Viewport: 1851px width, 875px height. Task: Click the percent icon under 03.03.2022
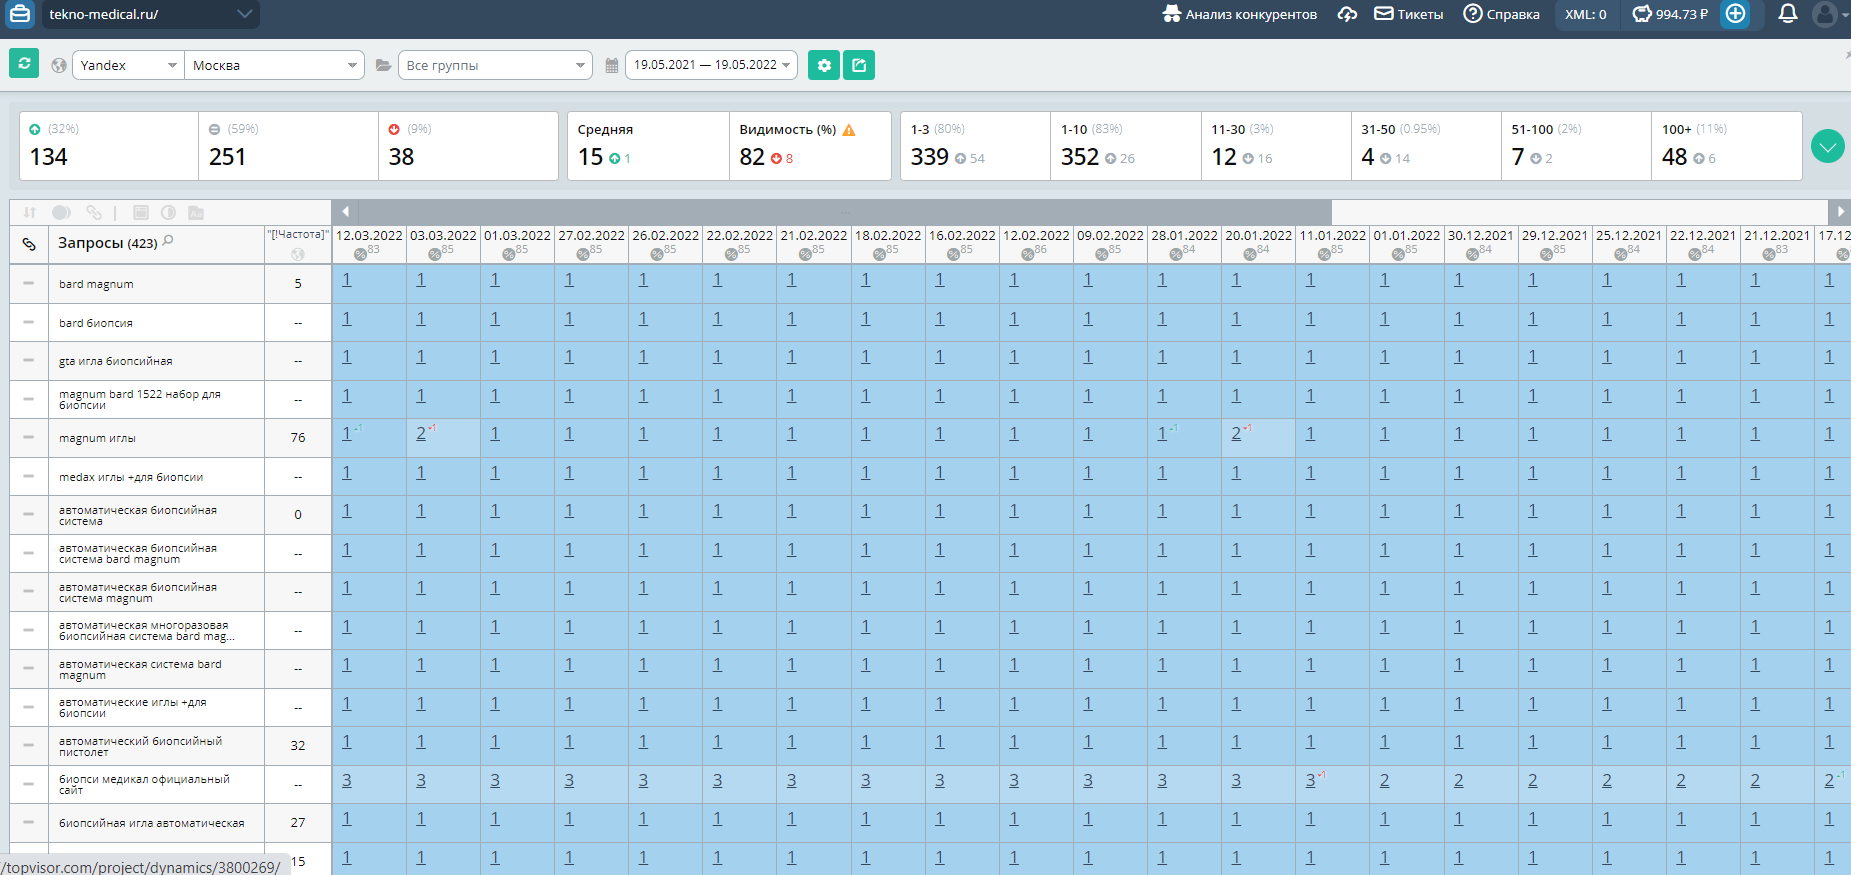pos(434,254)
